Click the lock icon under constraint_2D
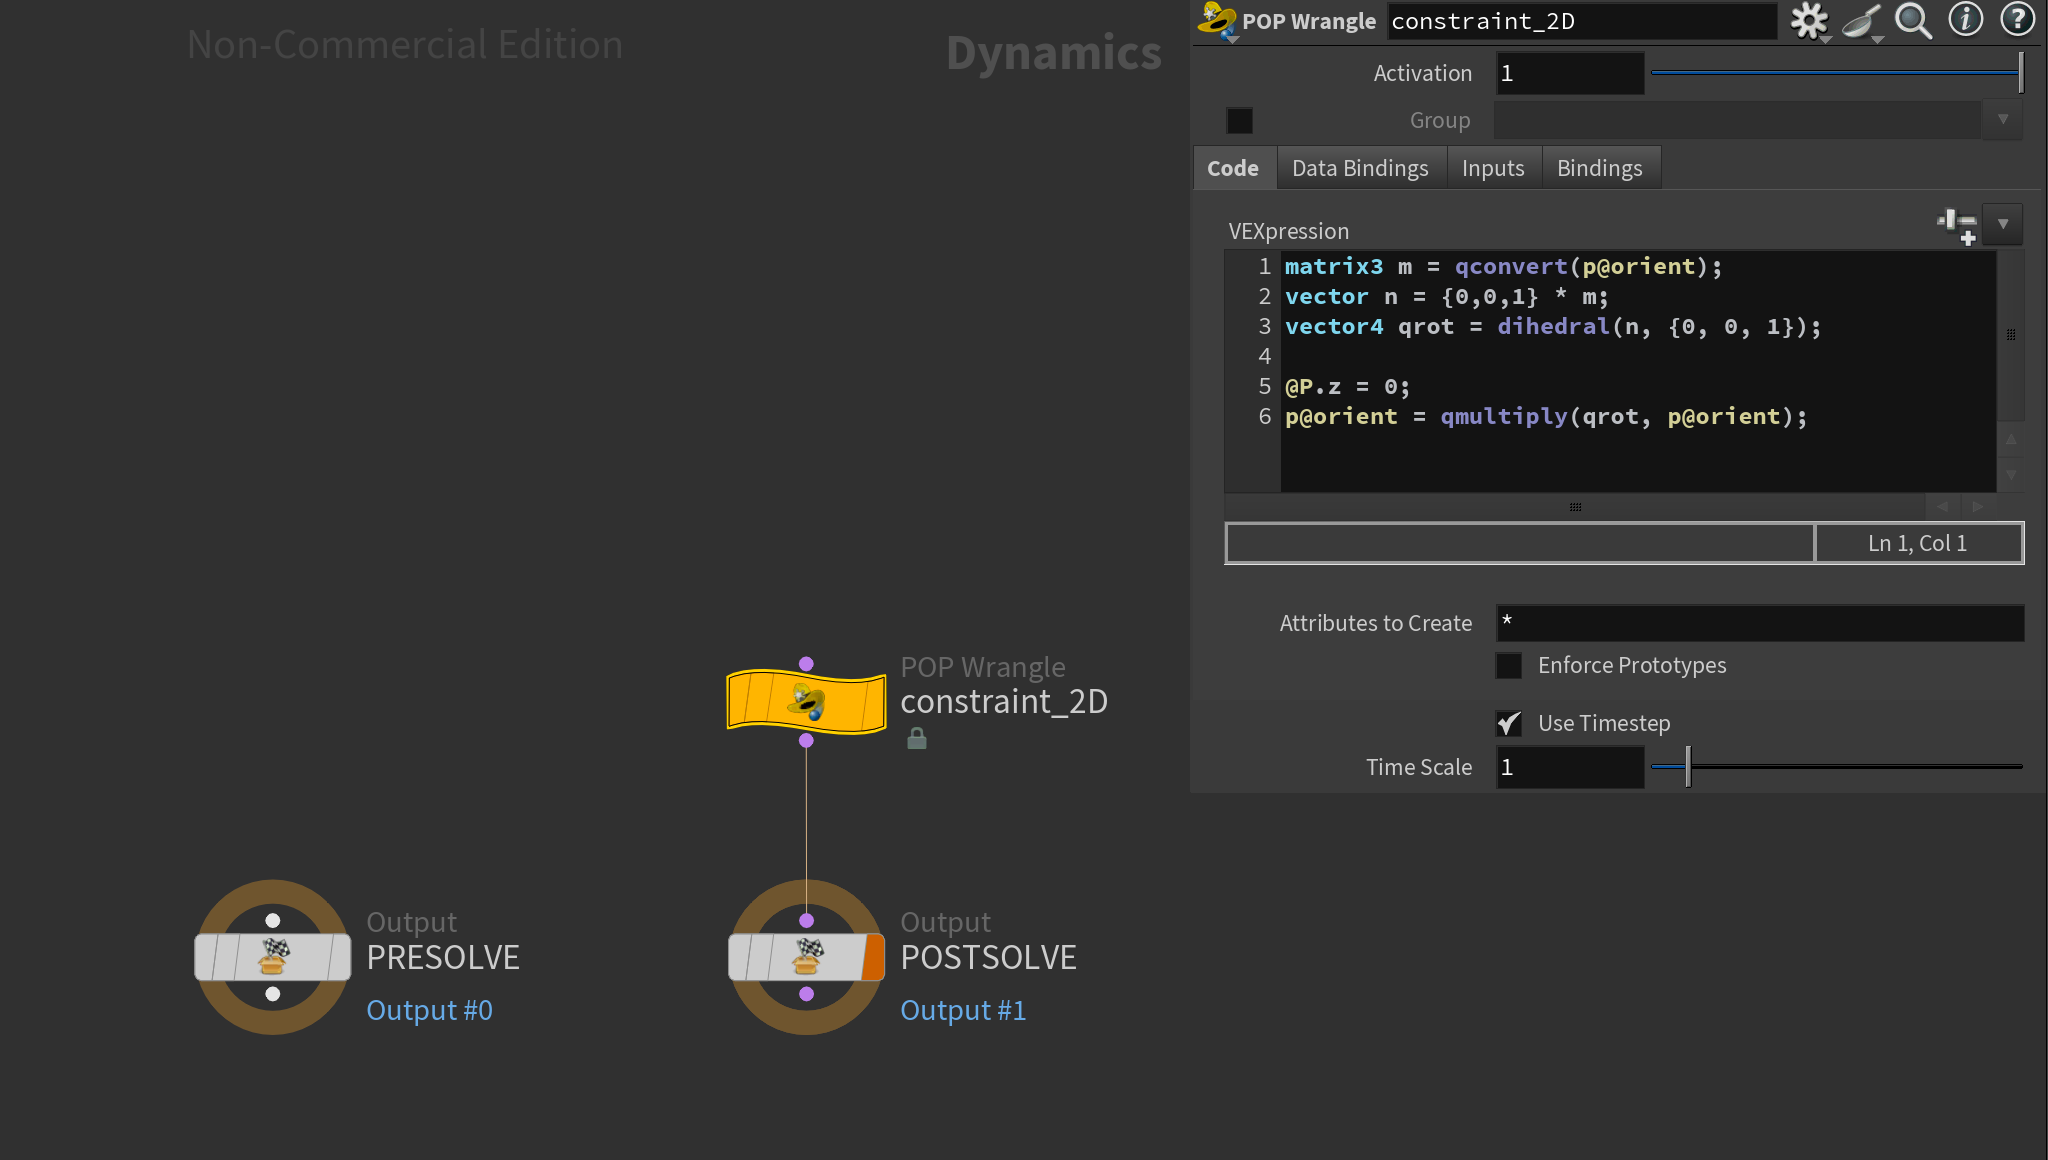The image size is (2048, 1160). click(916, 739)
